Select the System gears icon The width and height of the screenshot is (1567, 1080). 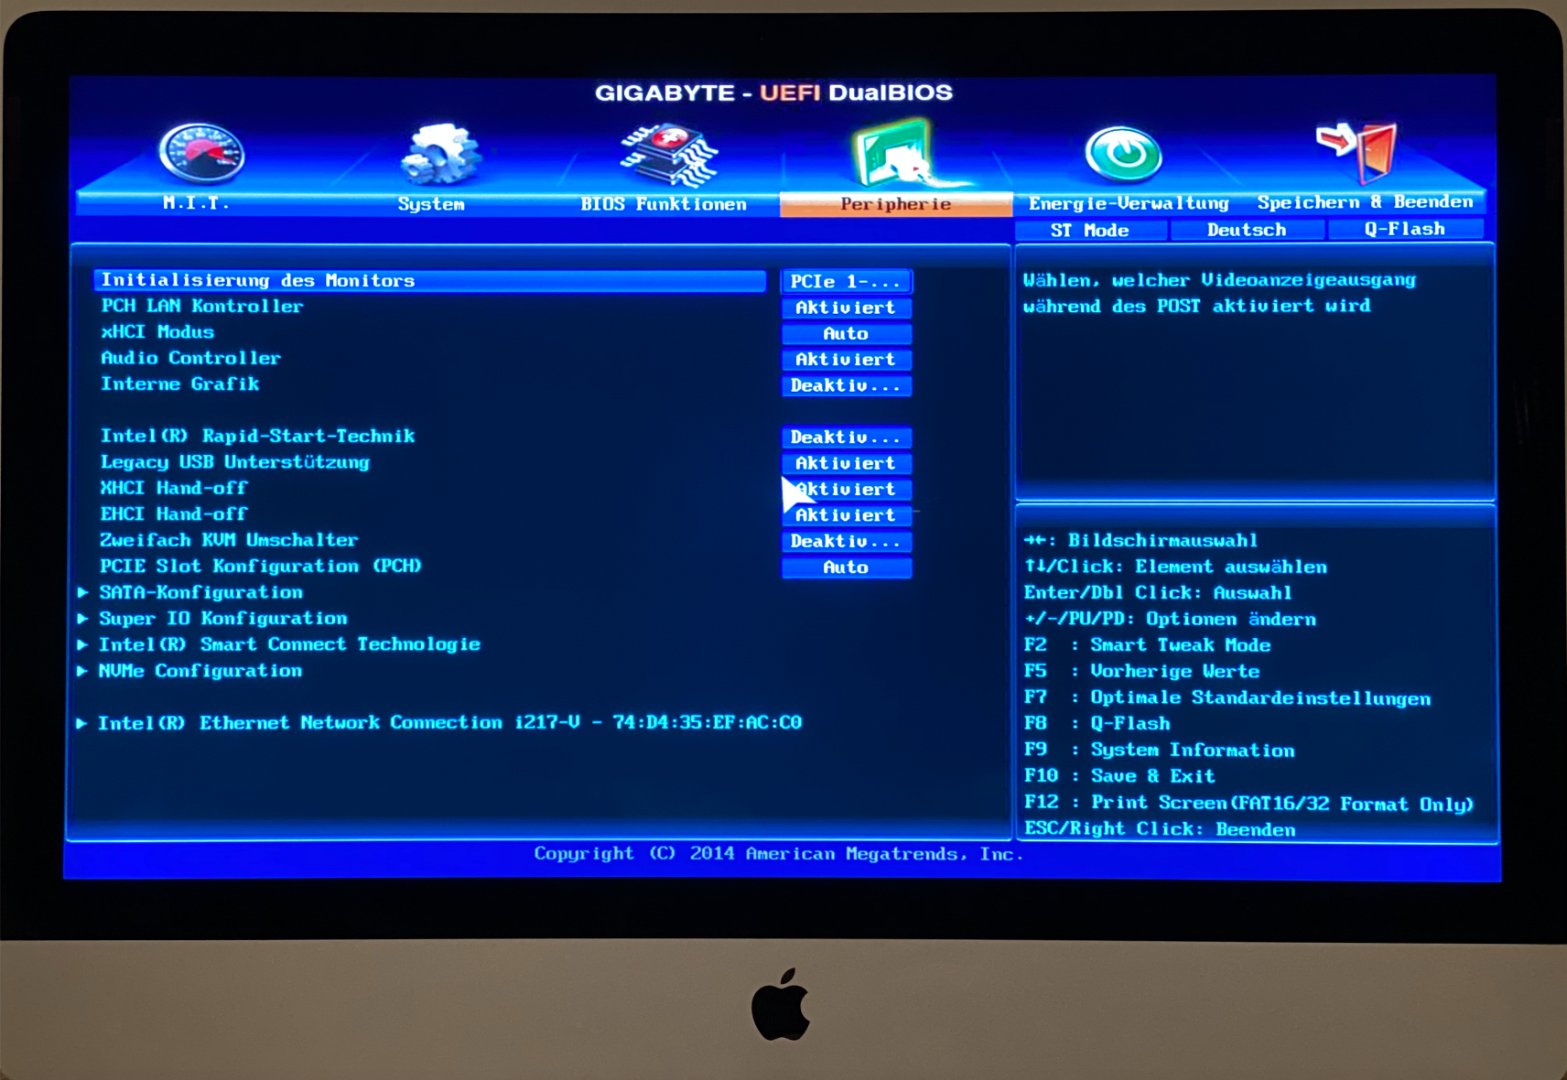pyautogui.click(x=440, y=154)
